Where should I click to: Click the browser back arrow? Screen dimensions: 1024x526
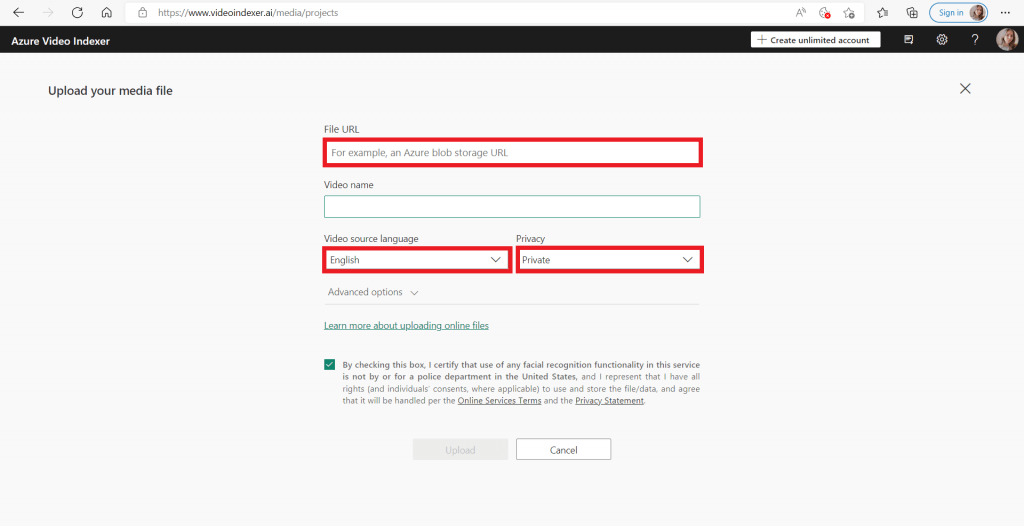(x=18, y=13)
